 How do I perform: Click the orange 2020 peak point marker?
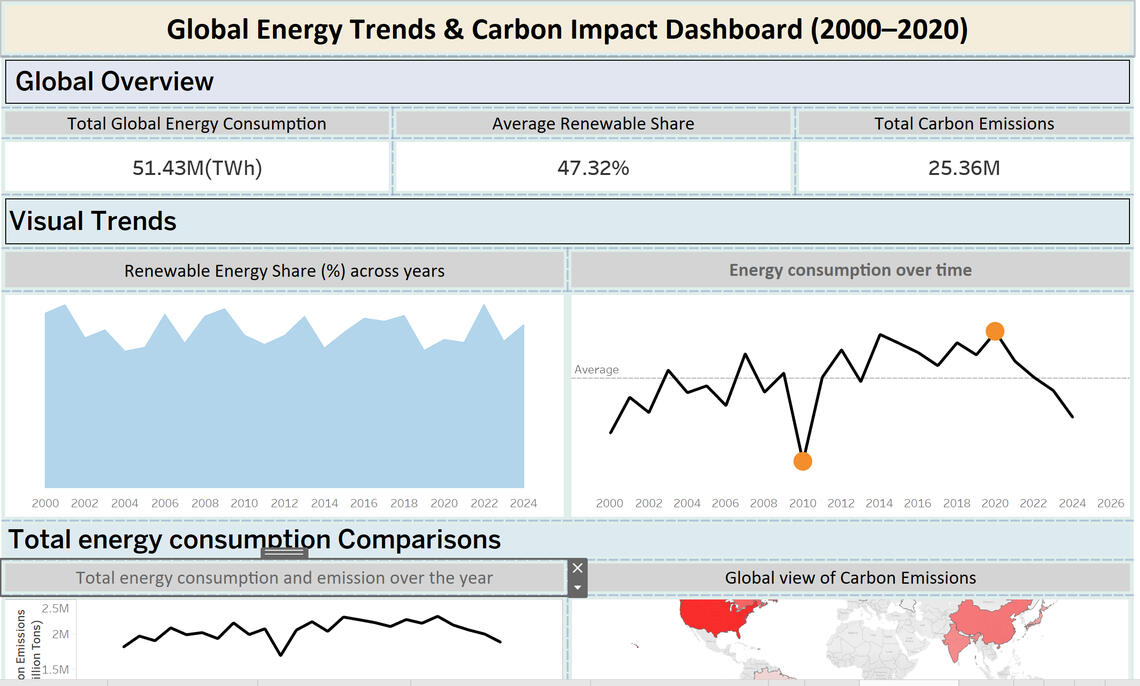click(994, 331)
